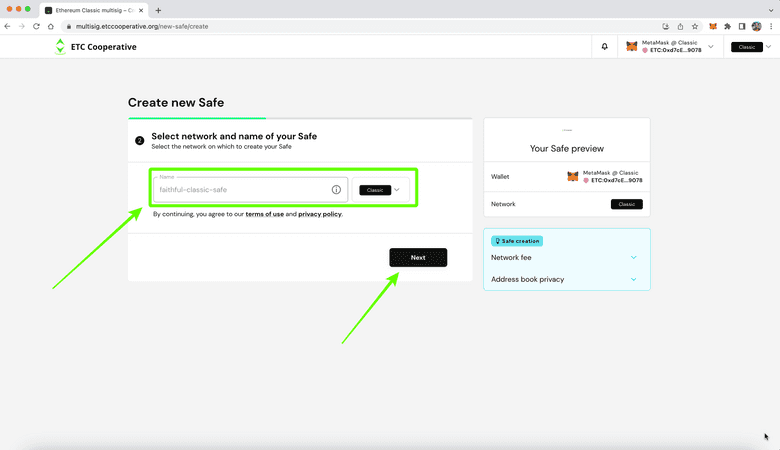Click the MetaMask extension fox icon in toolbar
This screenshot has width=780, height=450.
click(713, 26)
